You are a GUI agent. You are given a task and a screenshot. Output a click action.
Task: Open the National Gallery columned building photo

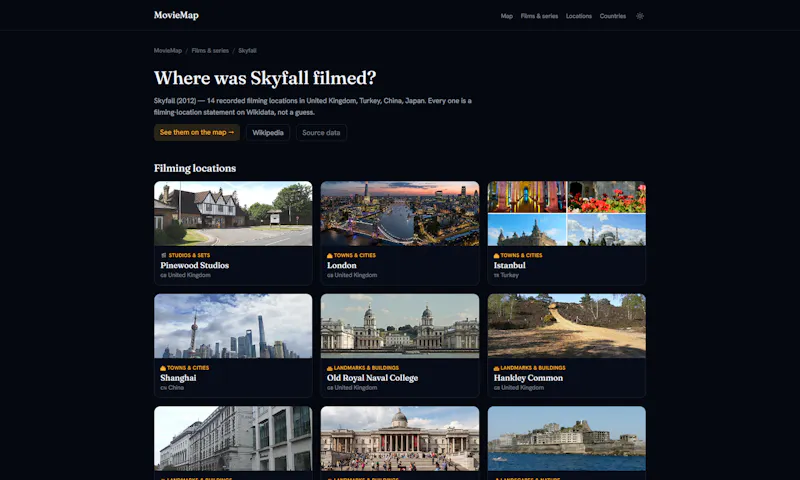click(400, 438)
